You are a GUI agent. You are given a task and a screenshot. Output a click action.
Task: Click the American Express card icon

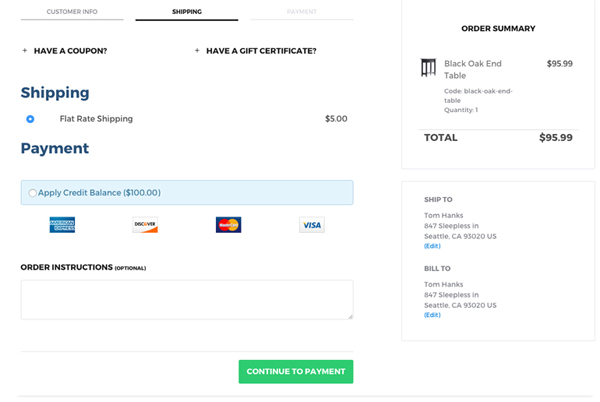62,225
